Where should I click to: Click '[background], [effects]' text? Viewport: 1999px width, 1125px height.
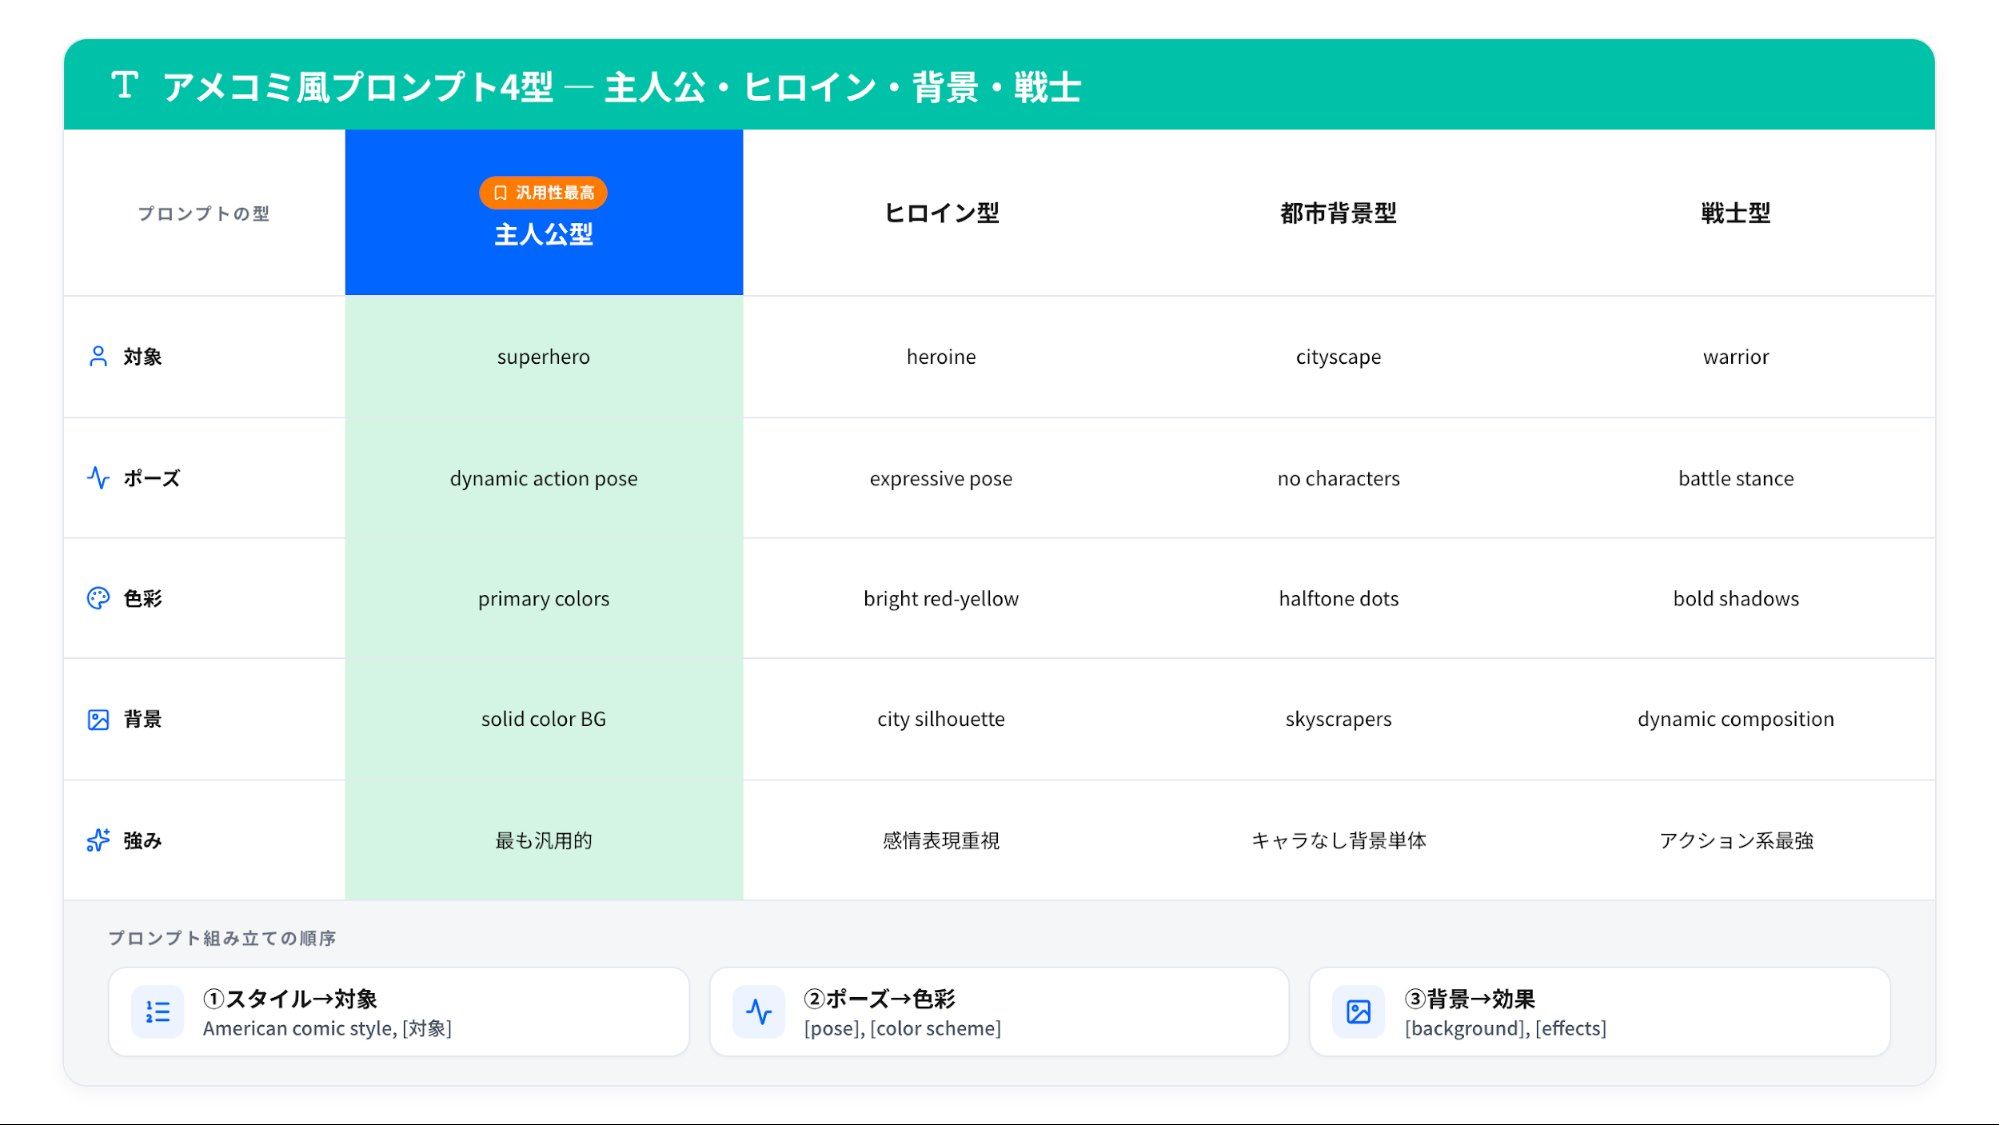(1505, 1028)
